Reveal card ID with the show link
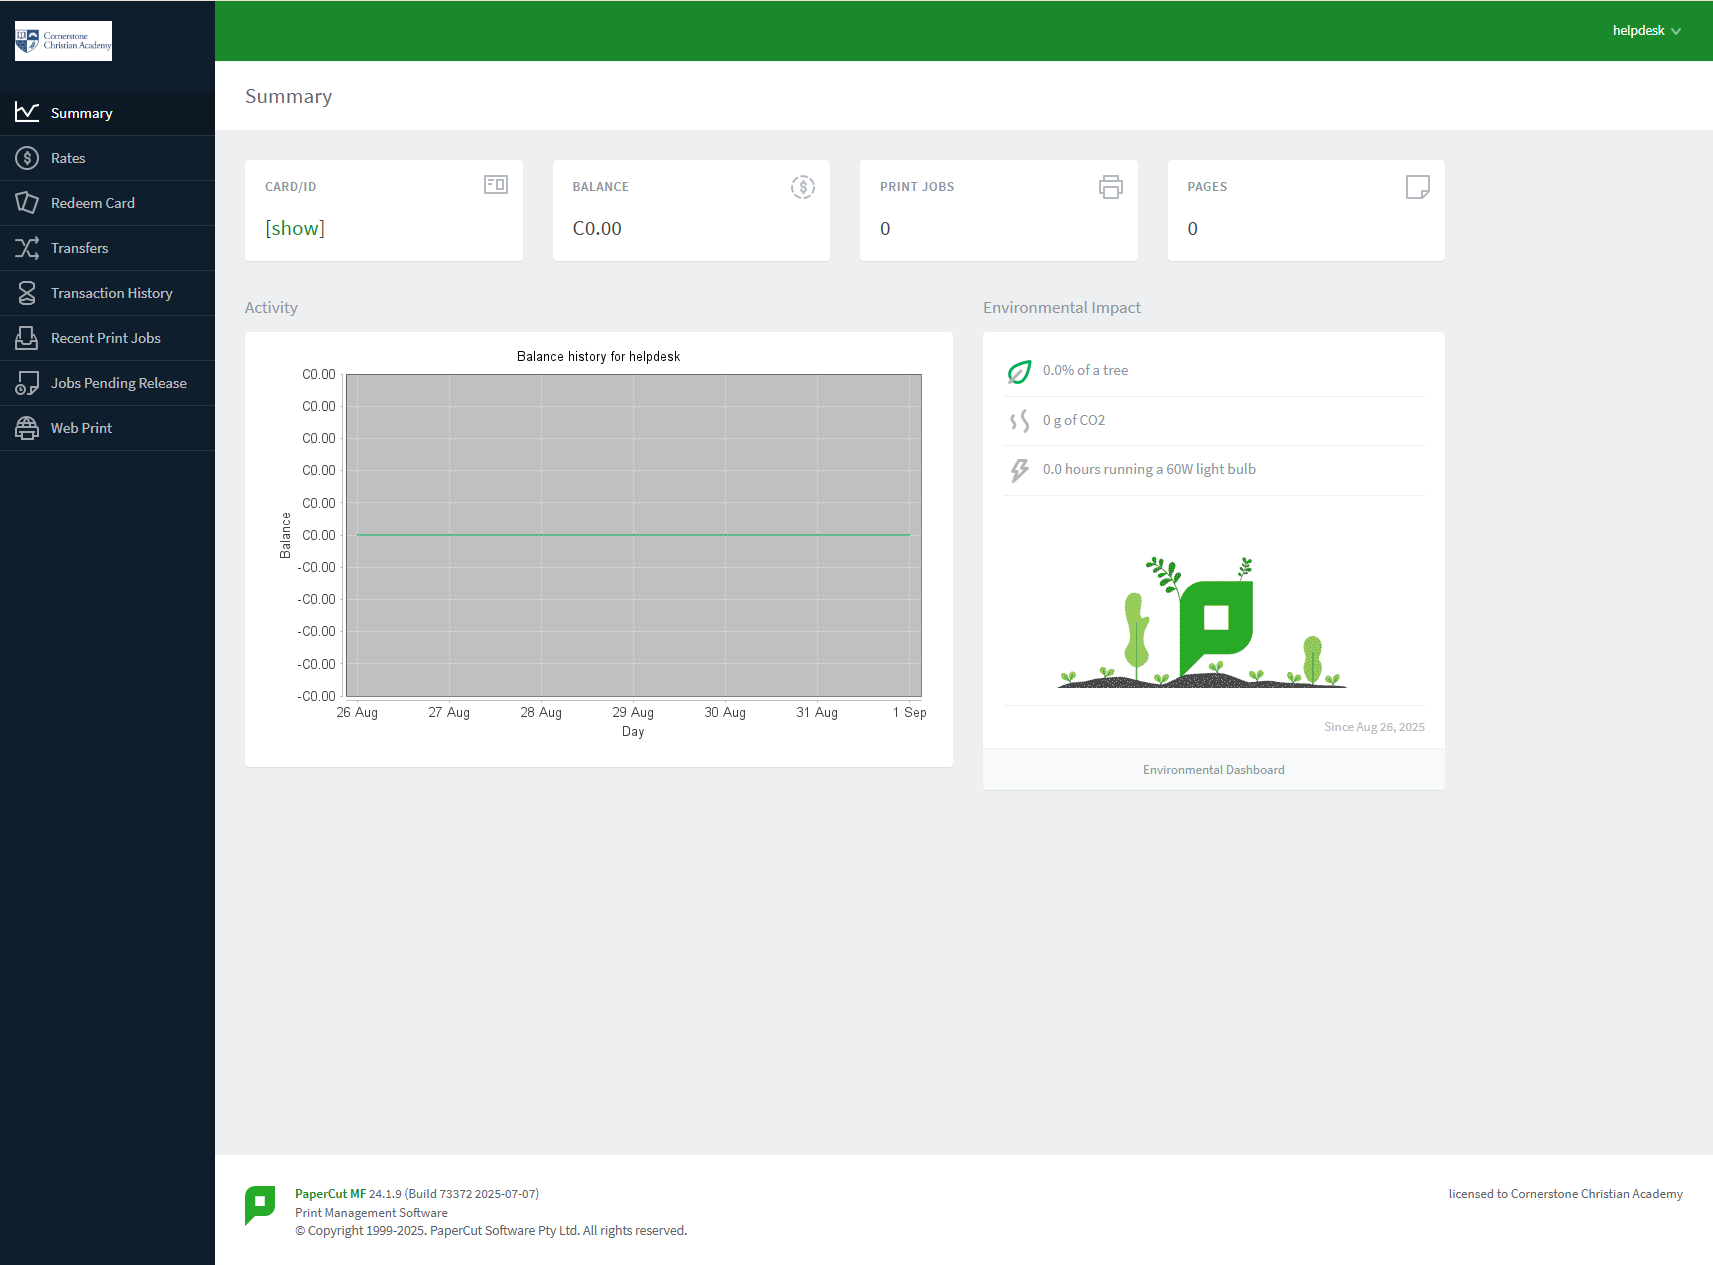Image resolution: width=1713 pixels, height=1265 pixels. pyautogui.click(x=295, y=228)
